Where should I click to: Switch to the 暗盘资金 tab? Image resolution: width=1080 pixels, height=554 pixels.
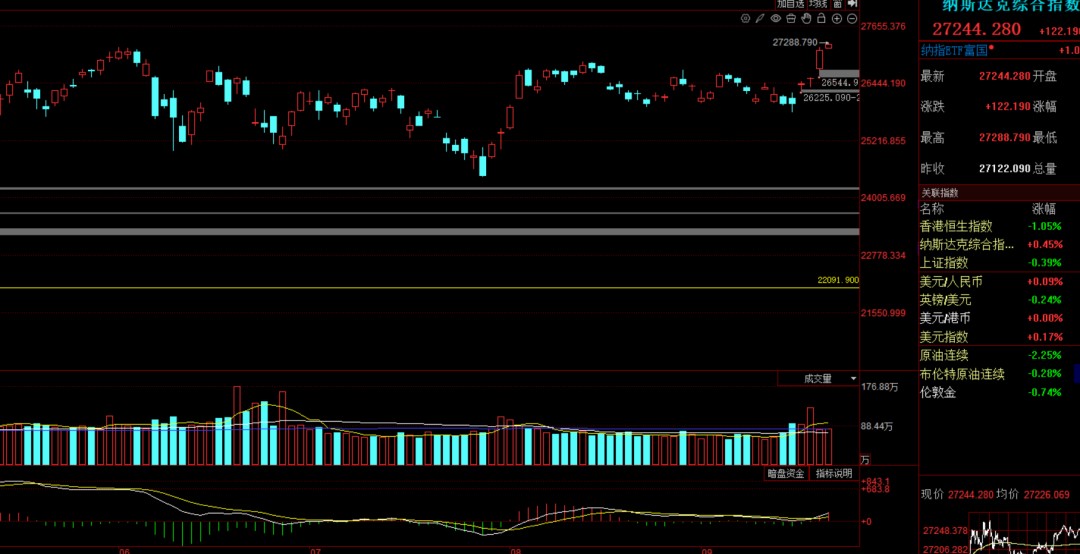click(x=787, y=473)
